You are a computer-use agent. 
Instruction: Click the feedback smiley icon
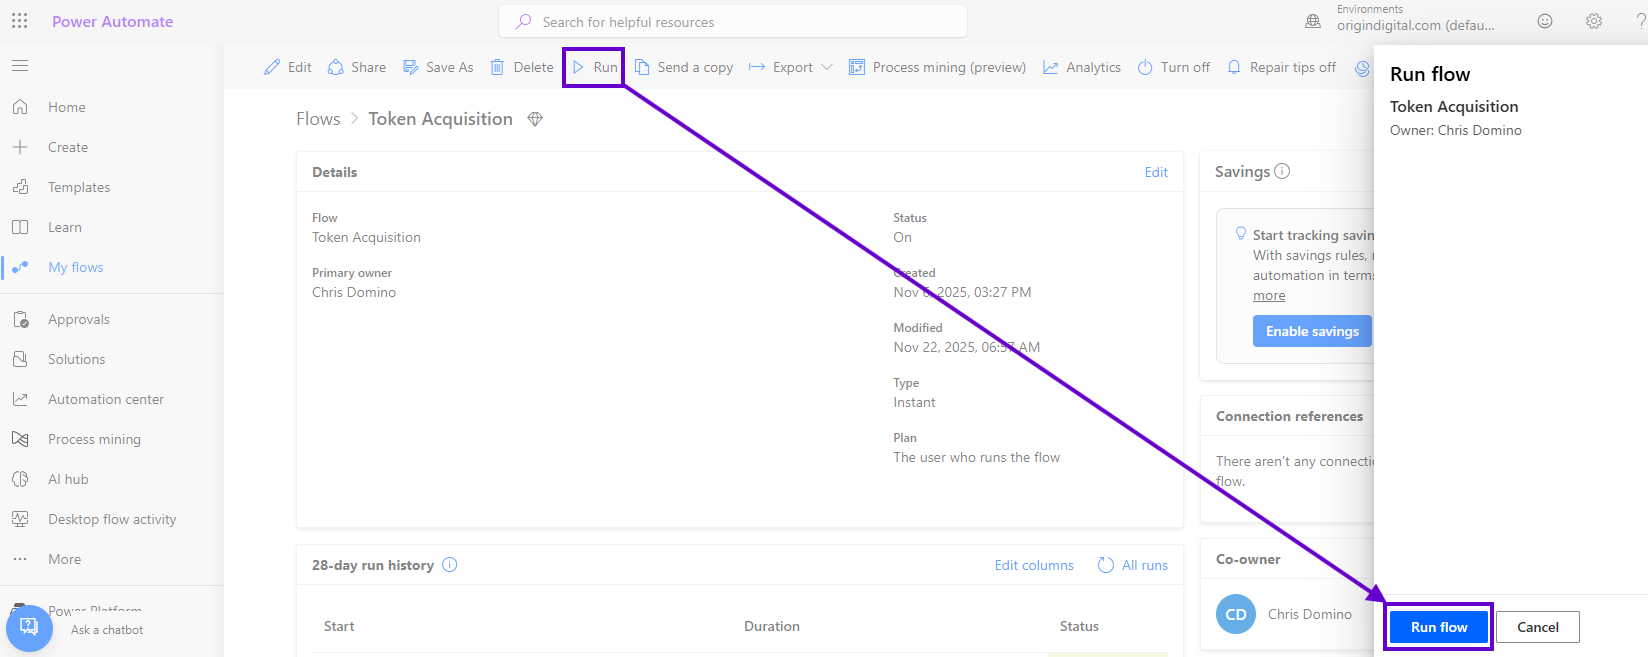point(1545,21)
